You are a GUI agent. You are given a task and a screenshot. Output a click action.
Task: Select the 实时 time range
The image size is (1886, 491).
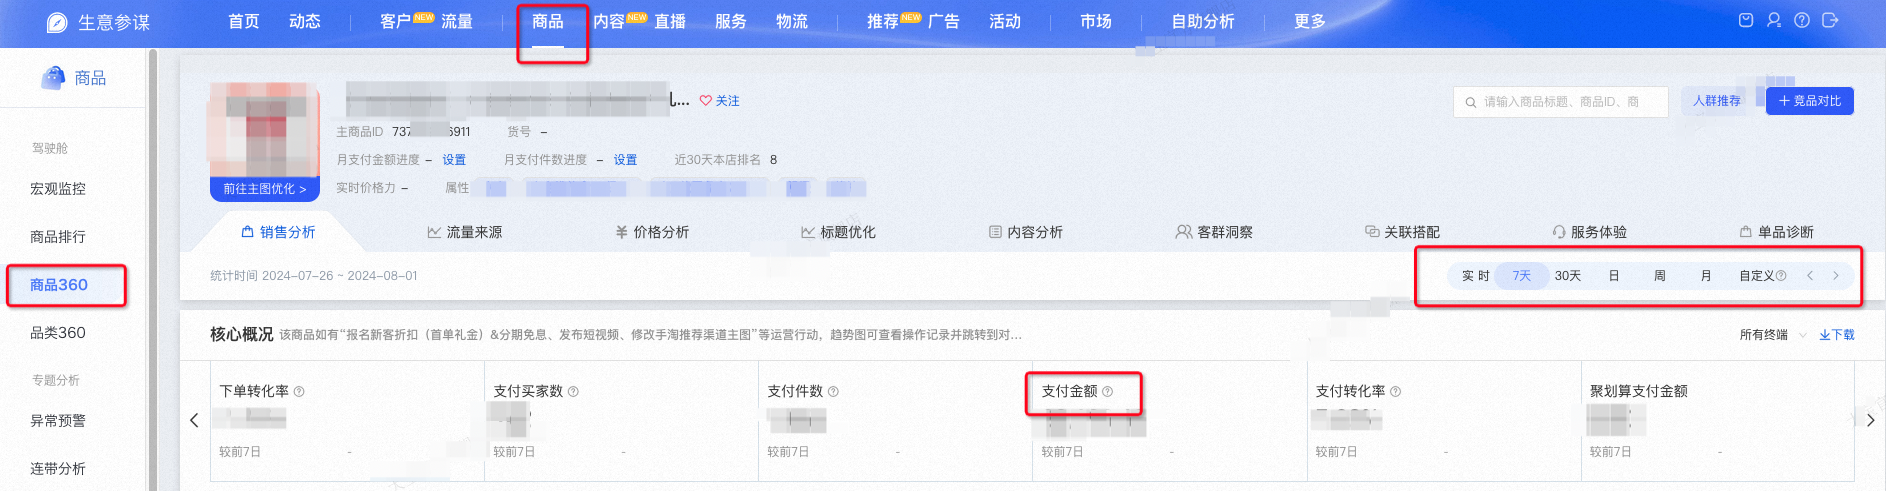pos(1475,276)
